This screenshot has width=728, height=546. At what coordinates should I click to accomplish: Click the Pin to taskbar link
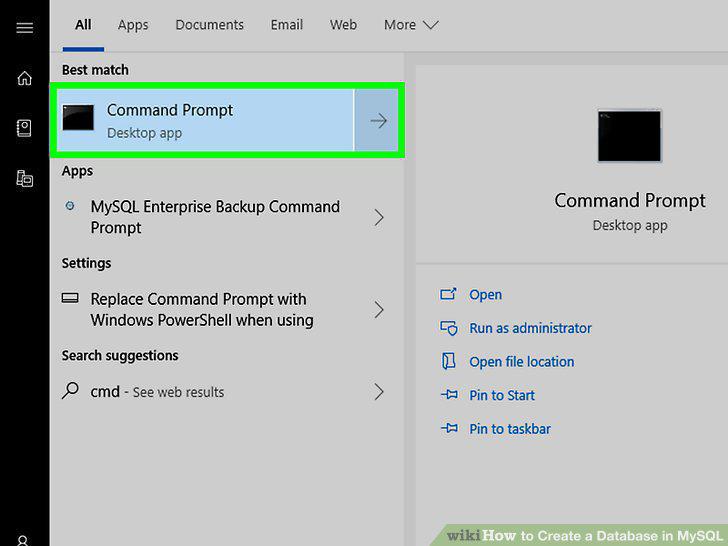point(510,429)
